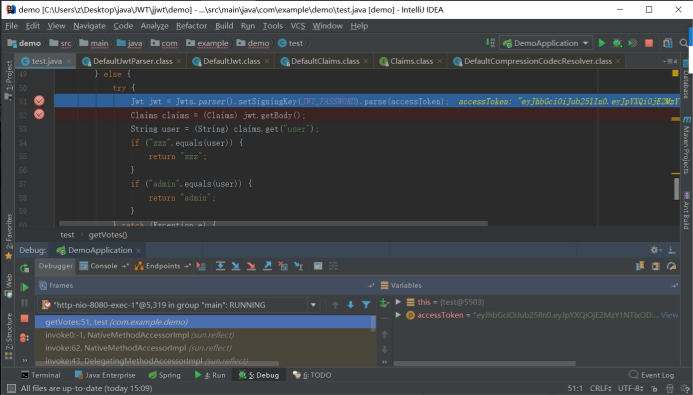
Task: Click the Trace Current Stream Chain icon
Action: 333,266
